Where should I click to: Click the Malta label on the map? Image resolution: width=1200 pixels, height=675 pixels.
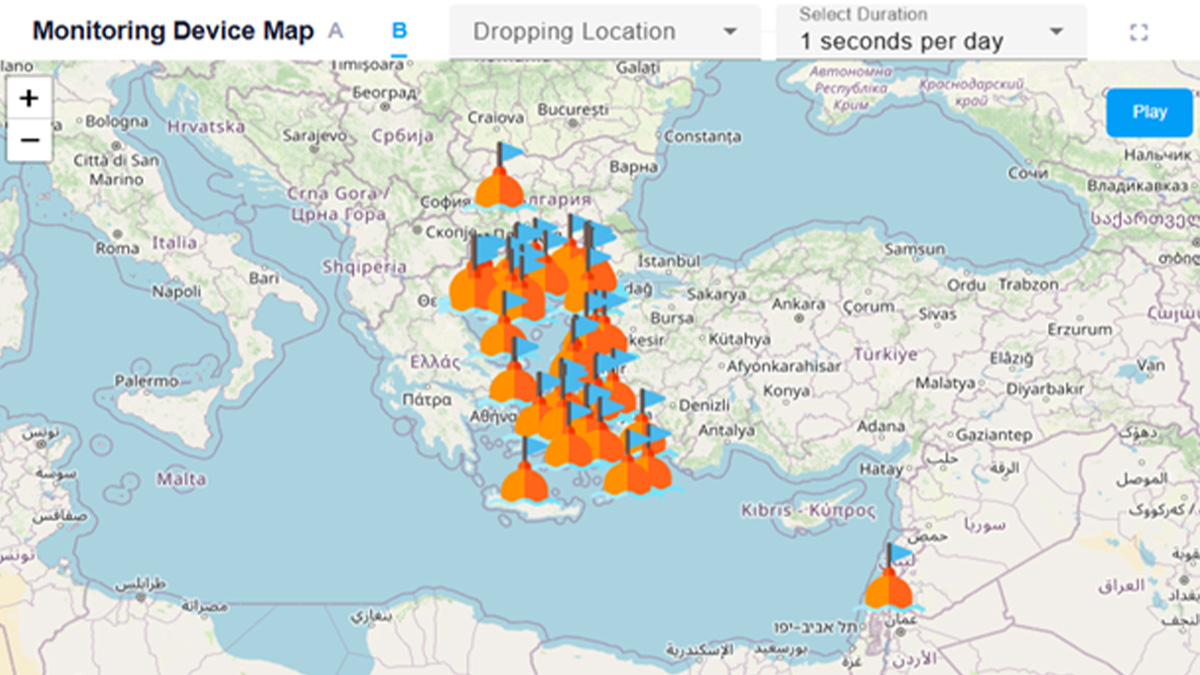(x=181, y=479)
